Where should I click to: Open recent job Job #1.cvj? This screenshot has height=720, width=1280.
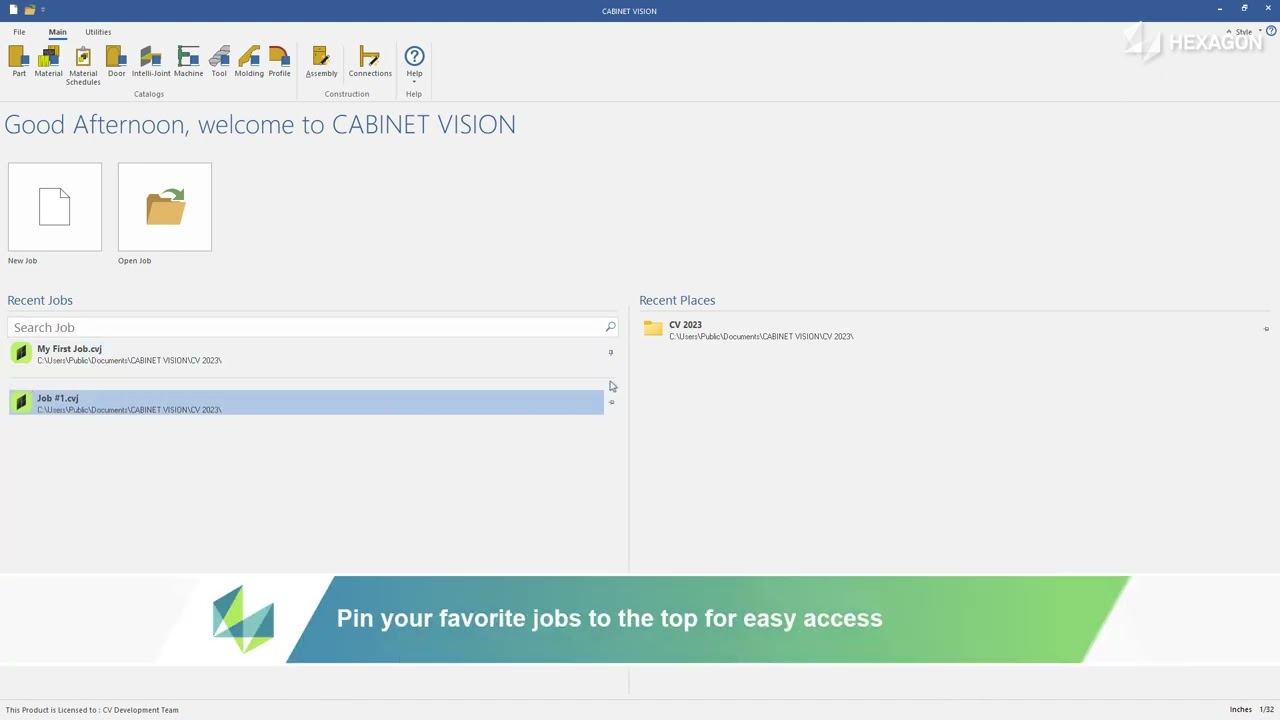coord(306,403)
